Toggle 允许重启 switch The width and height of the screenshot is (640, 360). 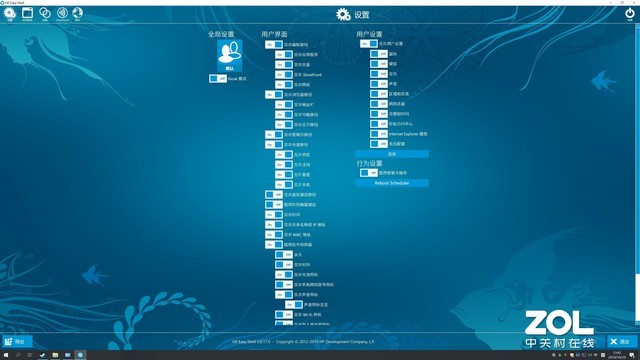[284, 175]
